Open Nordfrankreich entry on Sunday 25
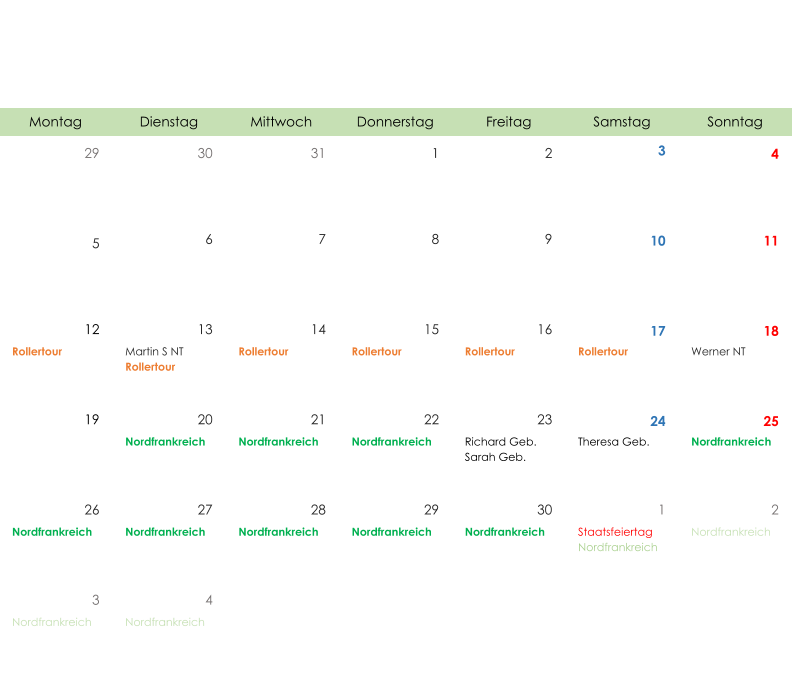 tap(731, 442)
